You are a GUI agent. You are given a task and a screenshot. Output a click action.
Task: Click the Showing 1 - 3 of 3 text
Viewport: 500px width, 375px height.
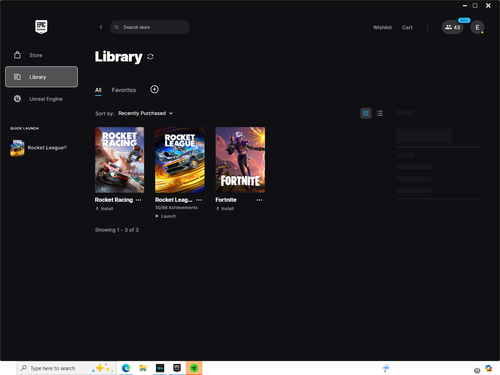117,230
